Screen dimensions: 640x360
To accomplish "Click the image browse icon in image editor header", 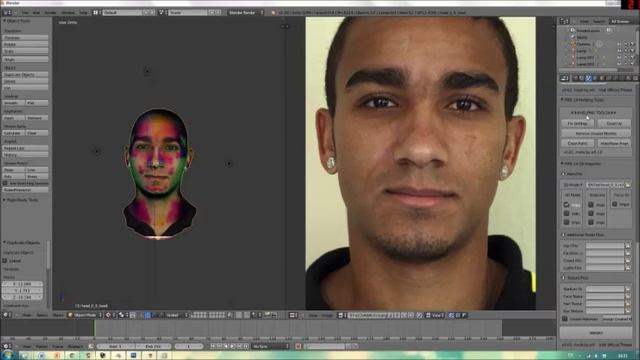I will [x=342, y=315].
